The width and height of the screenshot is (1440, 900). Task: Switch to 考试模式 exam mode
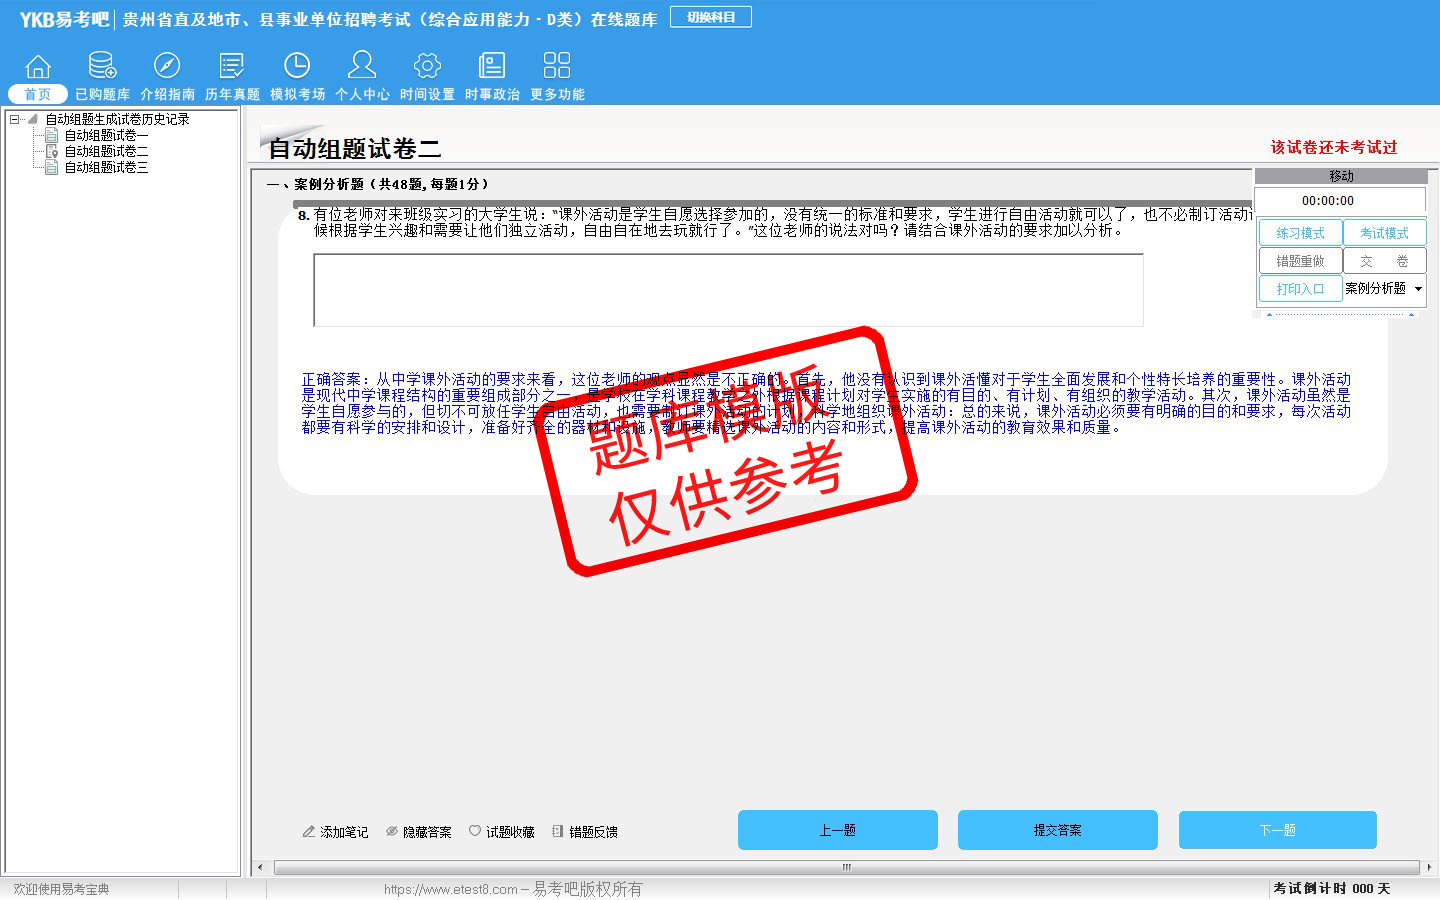tap(1384, 233)
